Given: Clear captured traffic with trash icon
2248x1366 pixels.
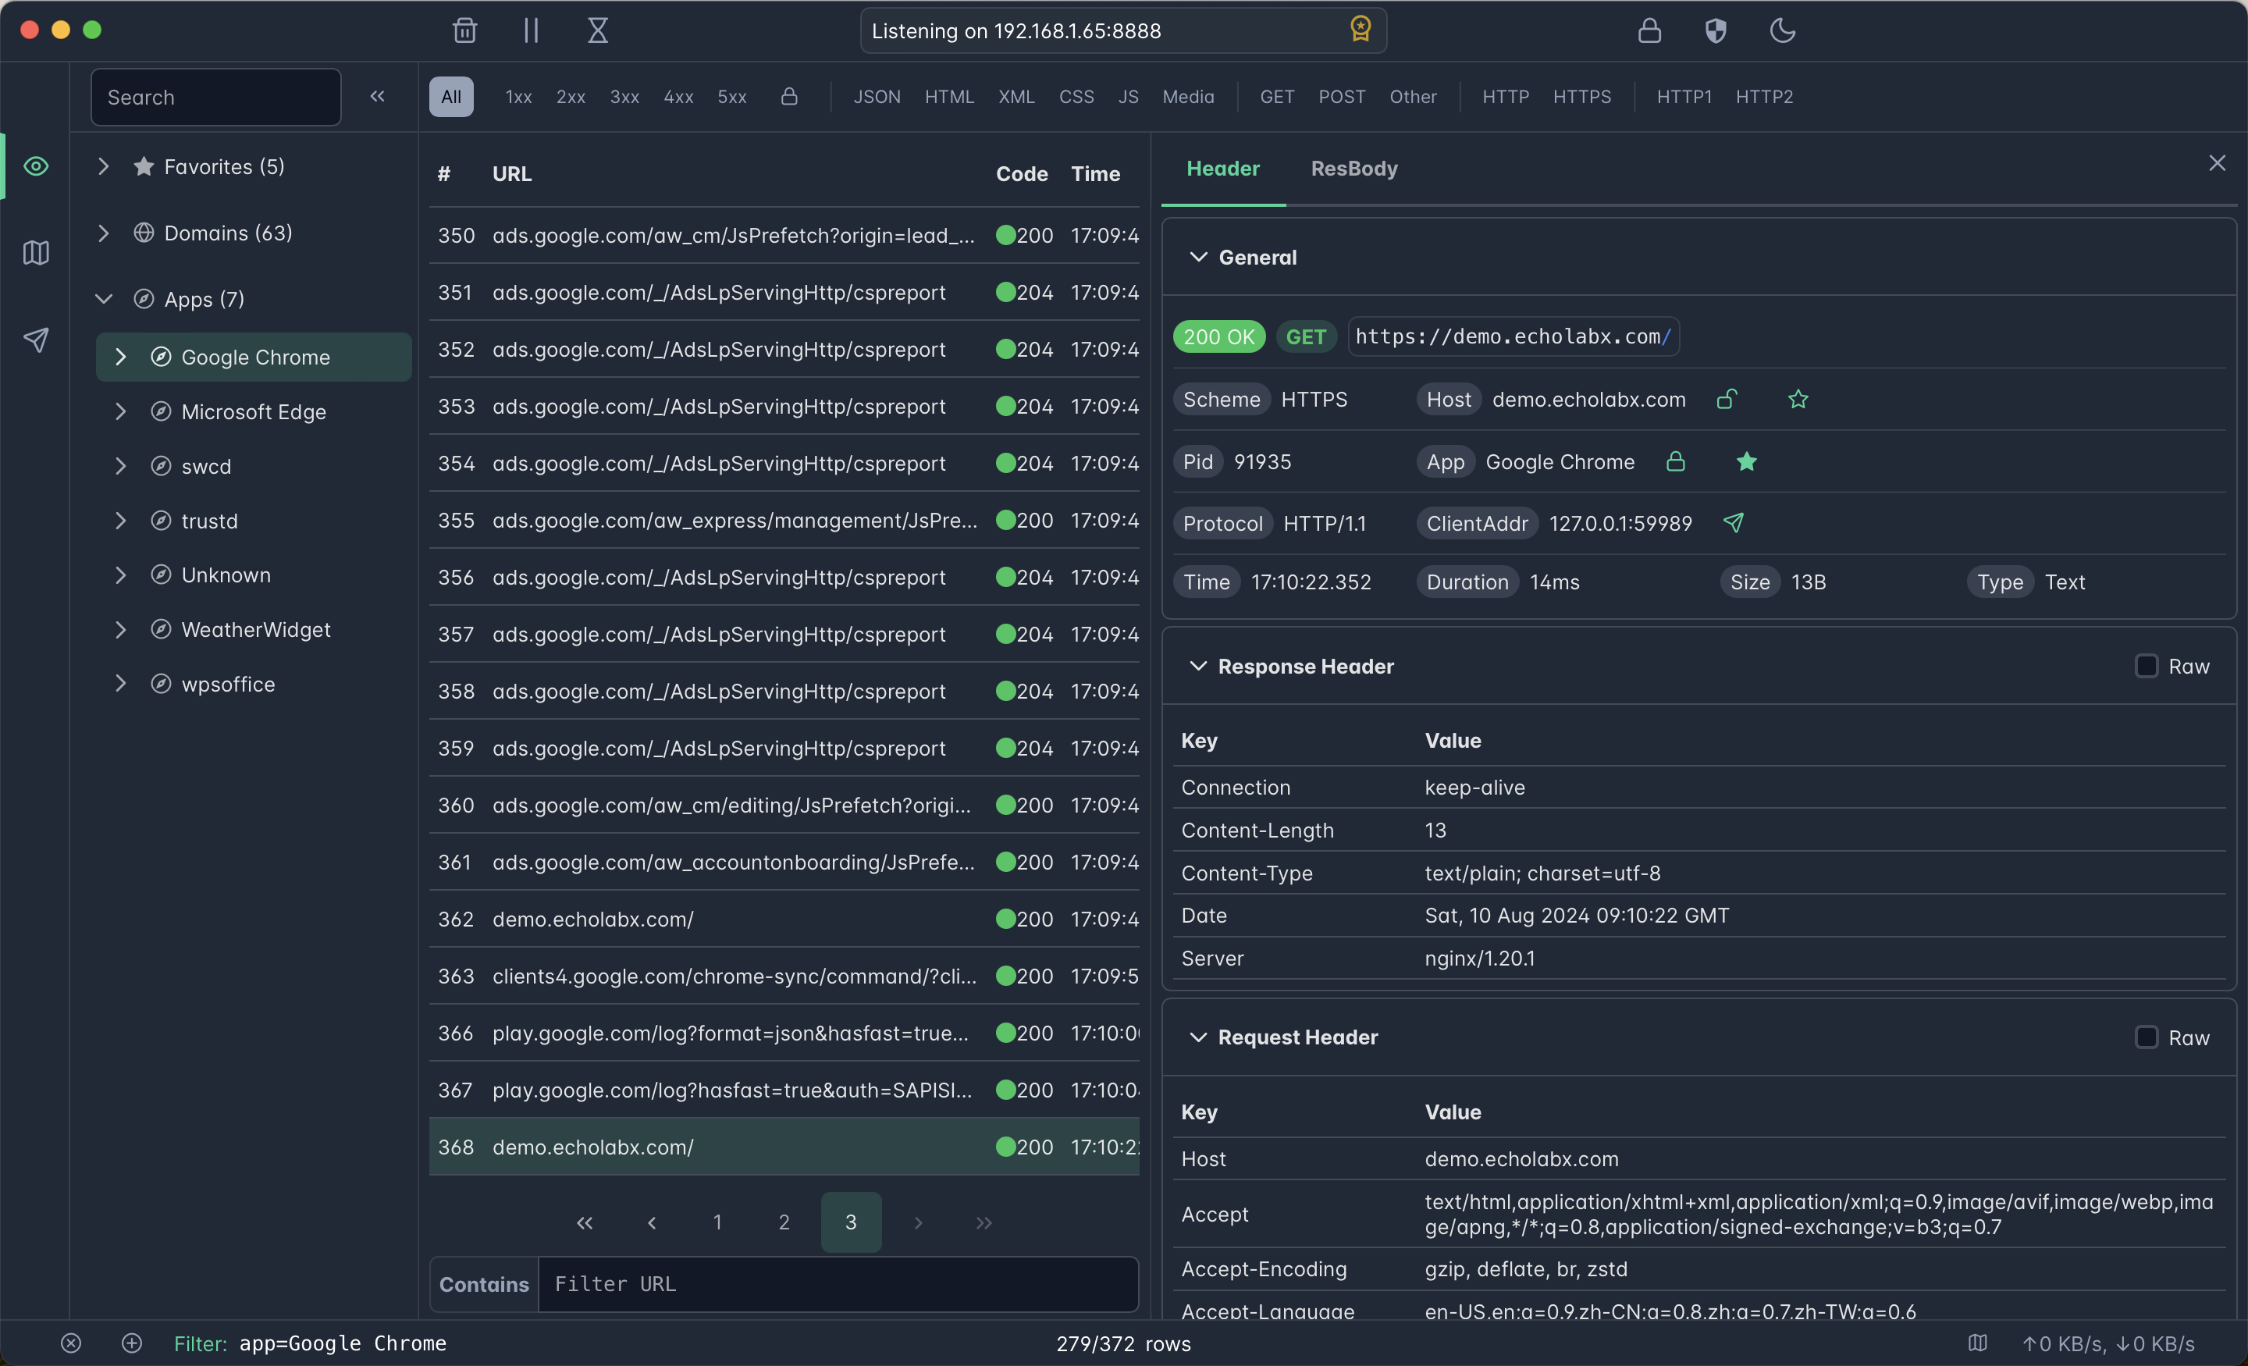Looking at the screenshot, I should coord(464,30).
